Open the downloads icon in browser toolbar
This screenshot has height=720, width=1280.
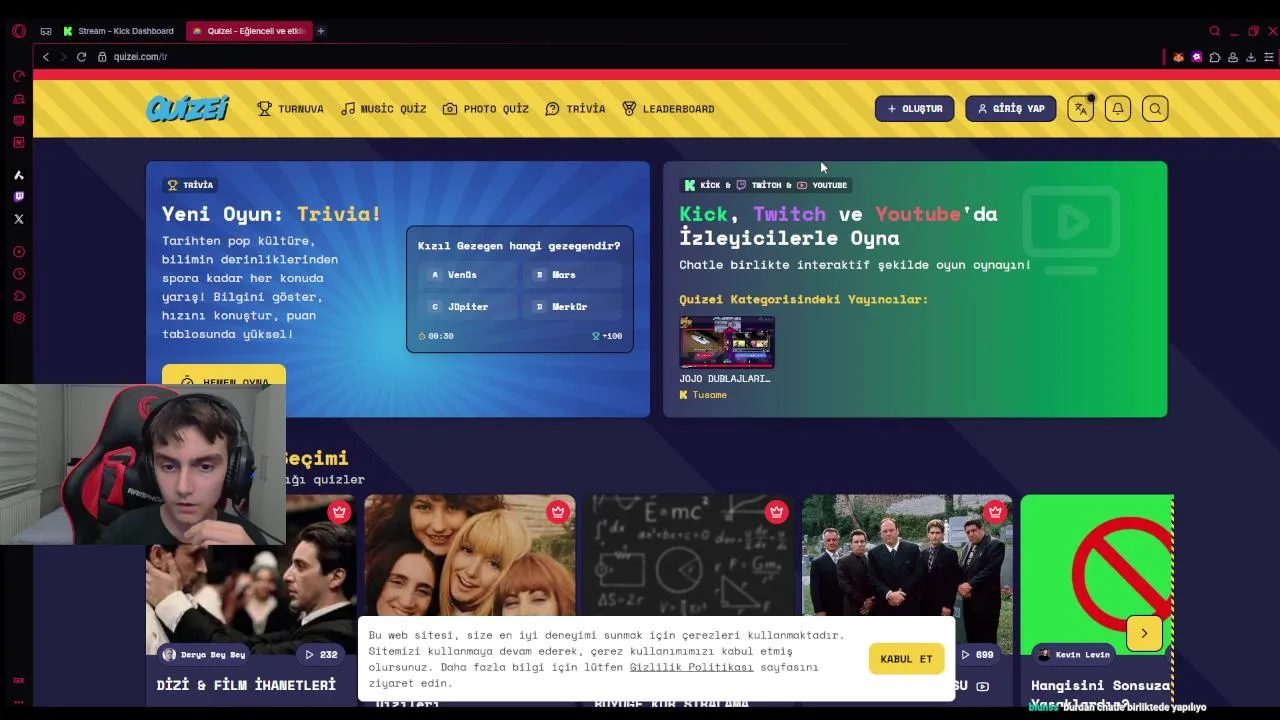(x=1251, y=57)
